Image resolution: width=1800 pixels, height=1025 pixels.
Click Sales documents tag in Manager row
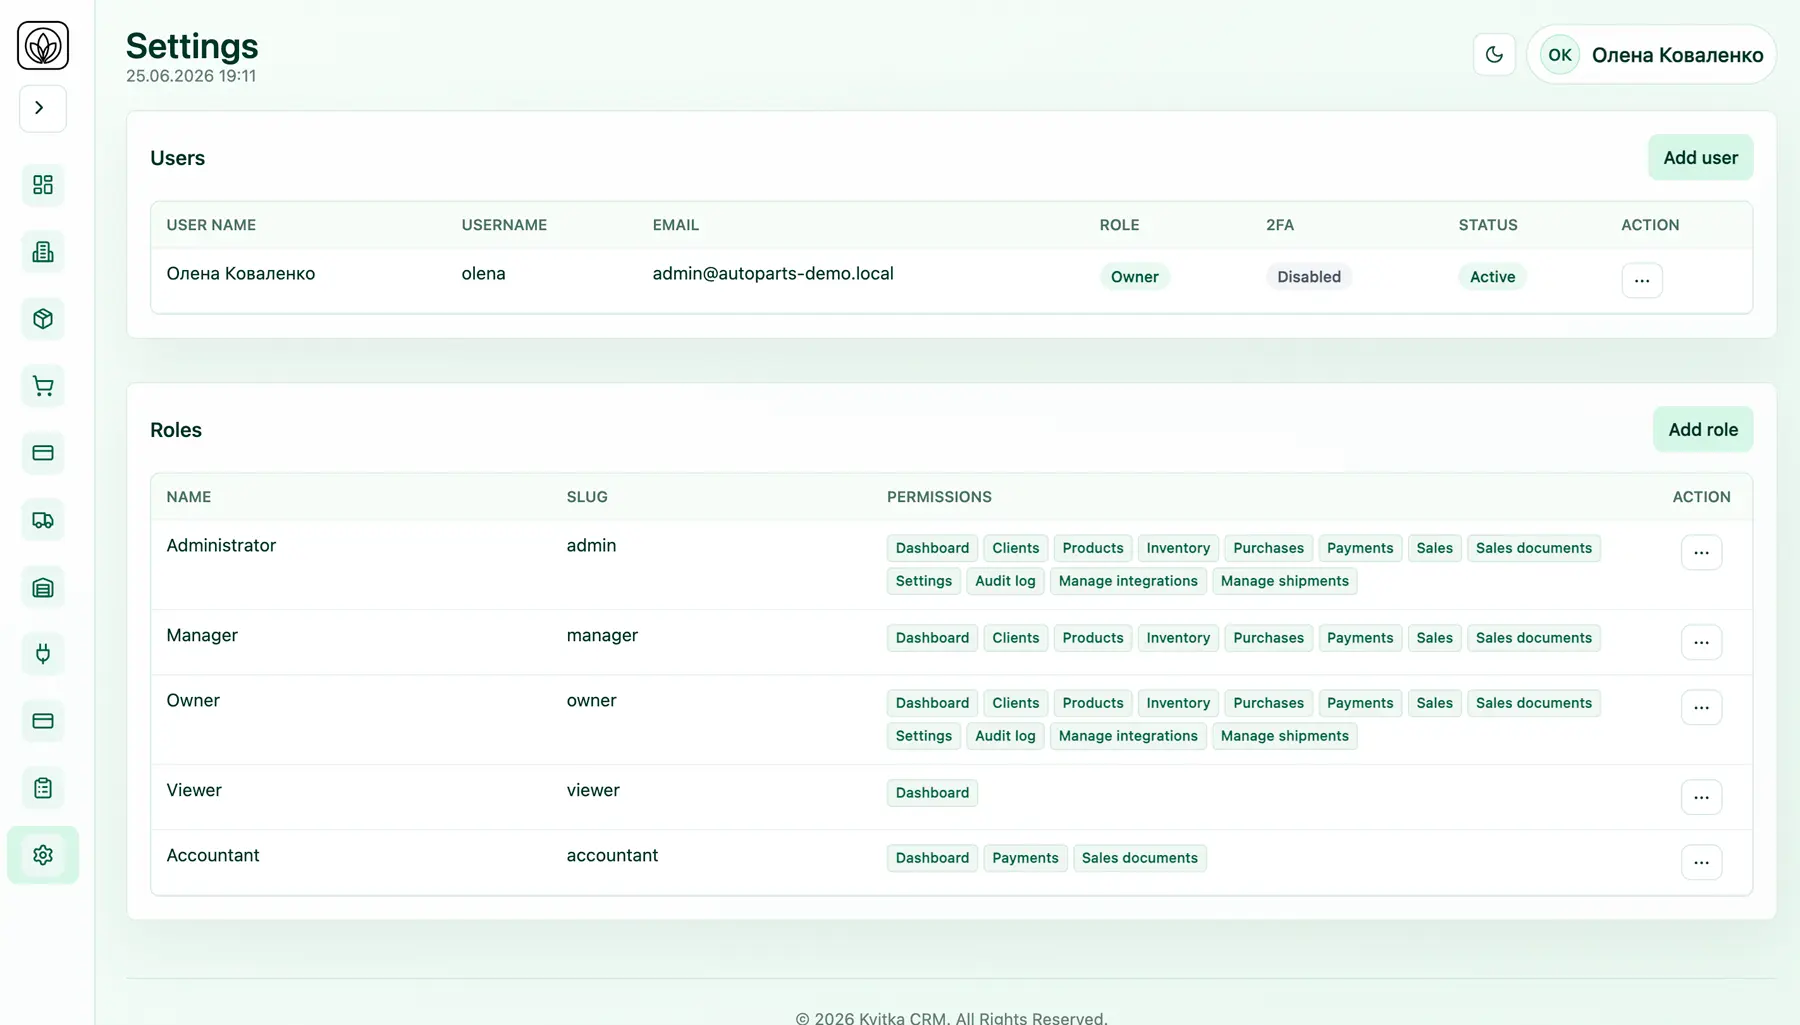click(1533, 638)
